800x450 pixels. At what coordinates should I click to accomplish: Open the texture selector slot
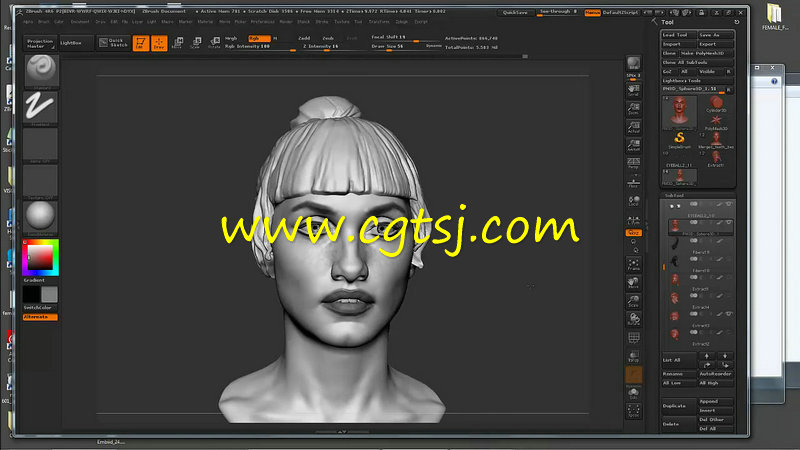pyautogui.click(x=40, y=181)
